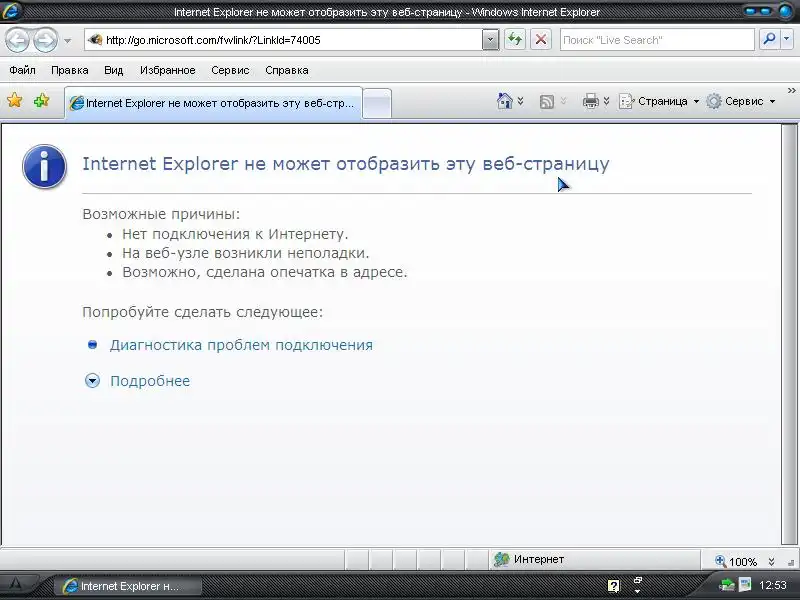Open the Файл menu
The image size is (800, 600).
coord(22,70)
